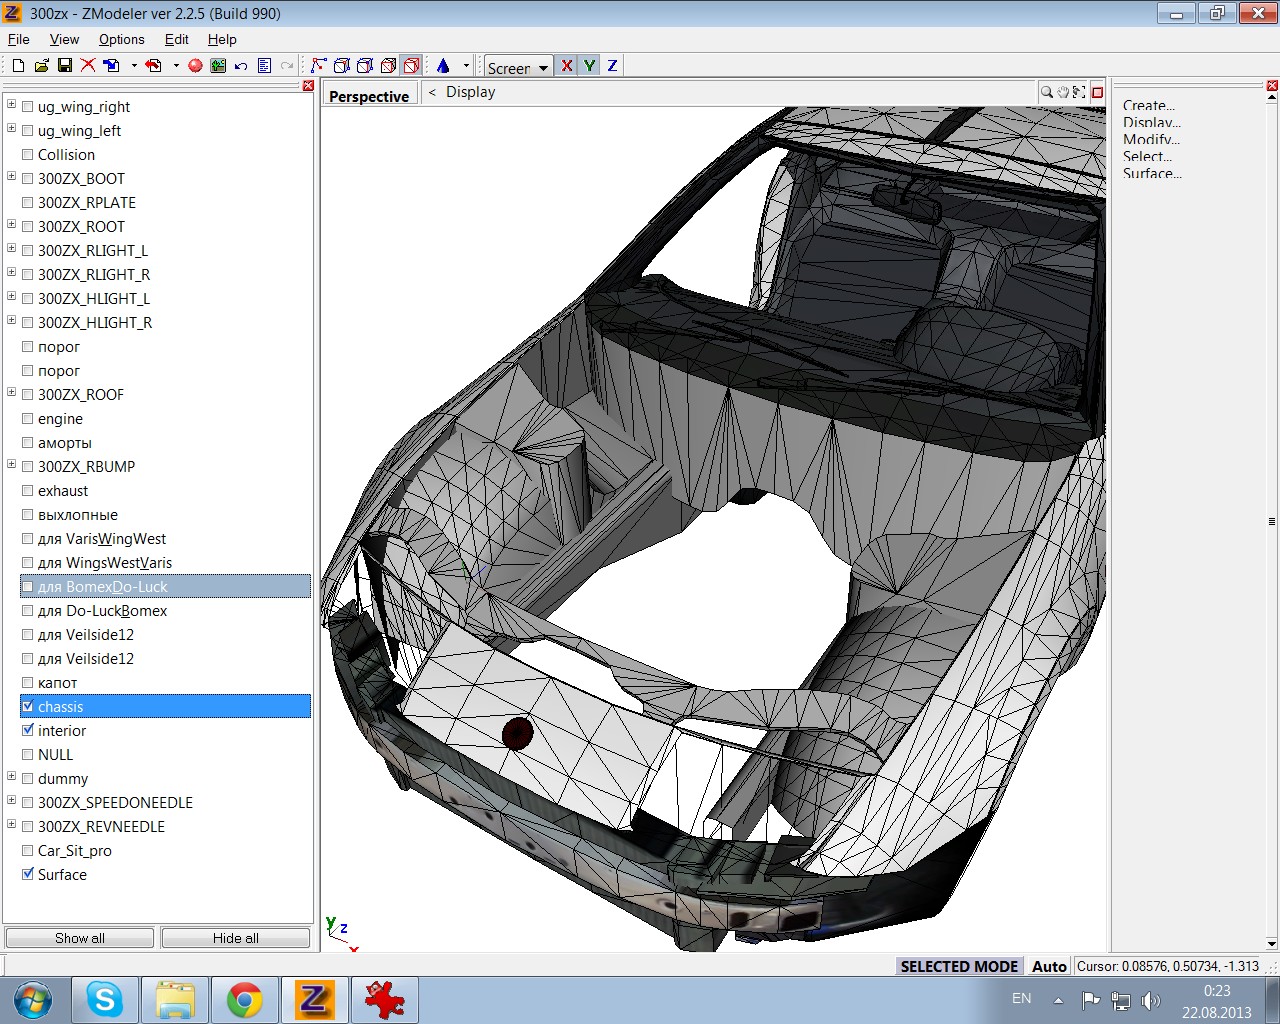1280x1024 pixels.
Task: Toggle the Z axis button
Action: (x=612, y=66)
